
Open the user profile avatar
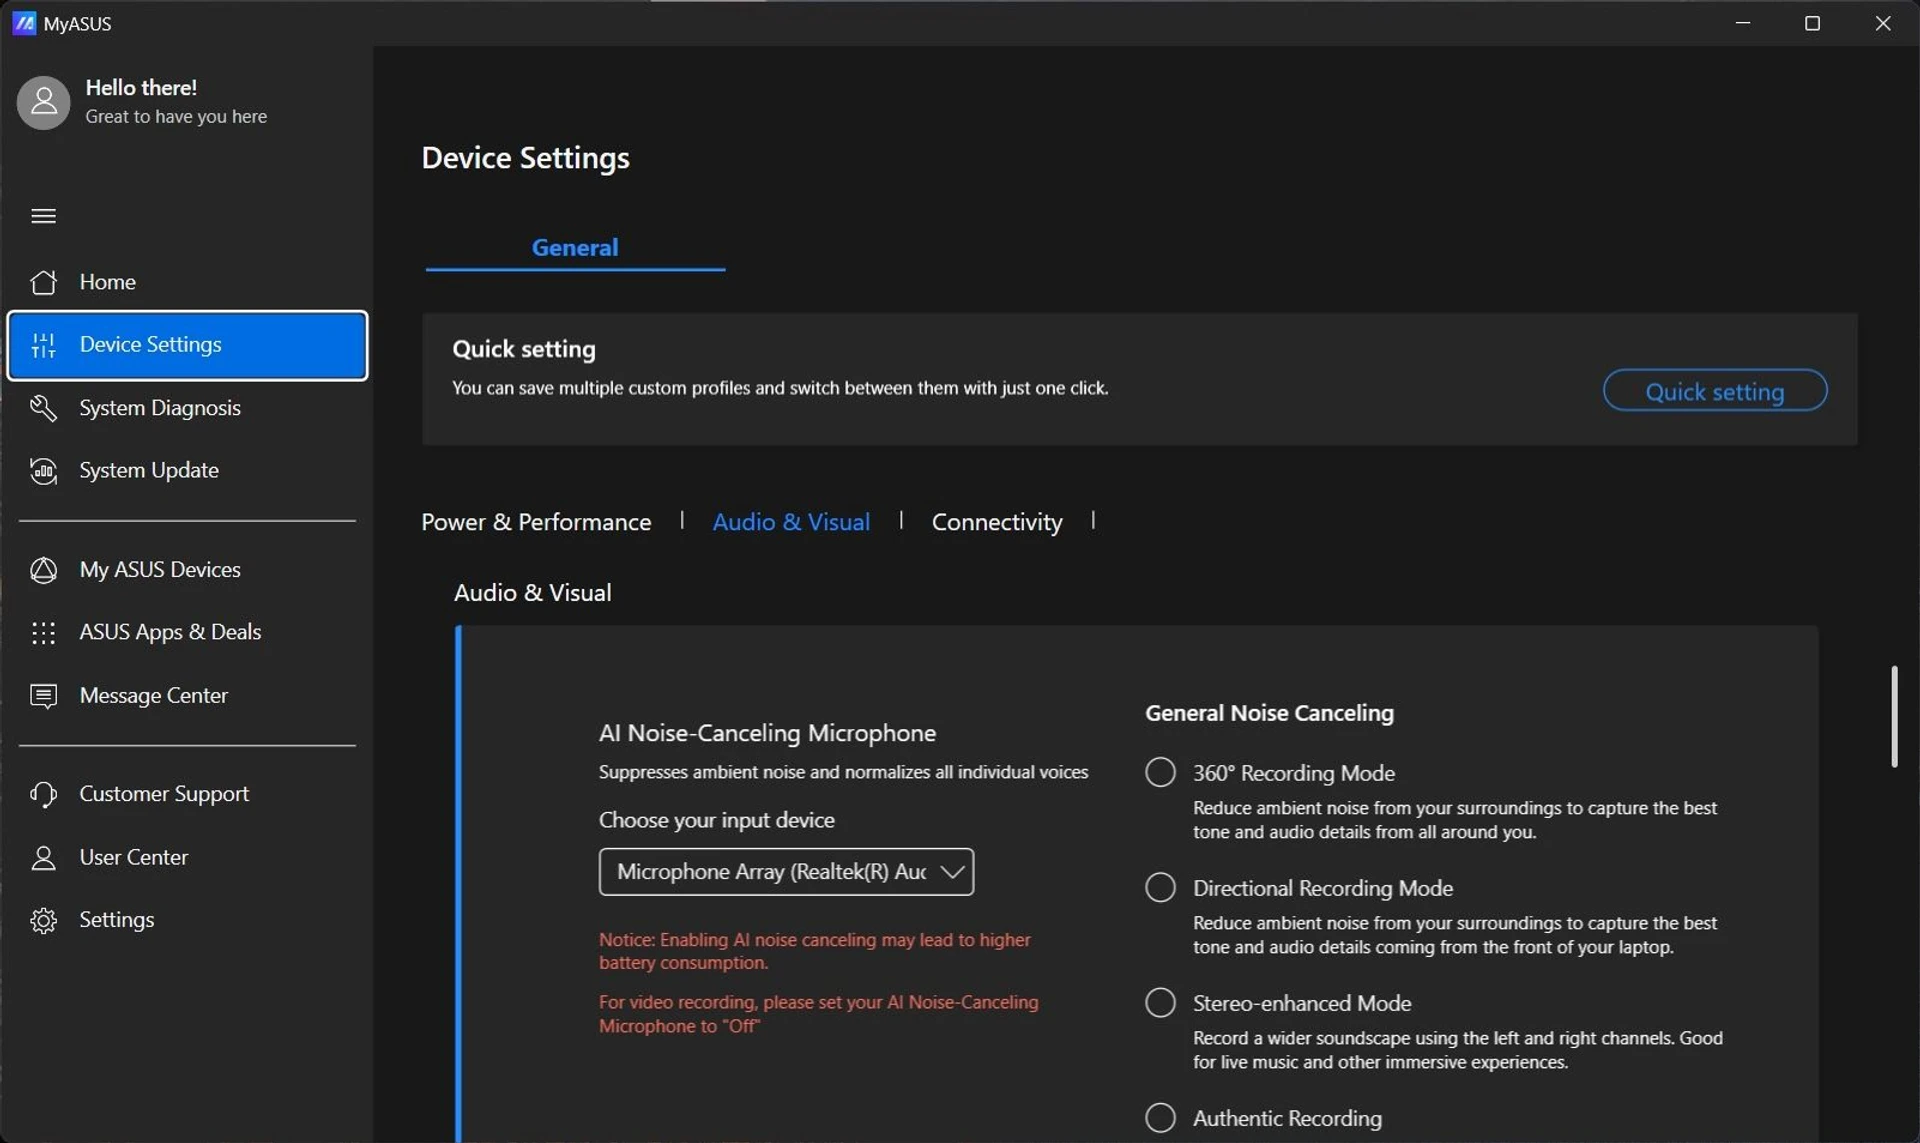(44, 102)
